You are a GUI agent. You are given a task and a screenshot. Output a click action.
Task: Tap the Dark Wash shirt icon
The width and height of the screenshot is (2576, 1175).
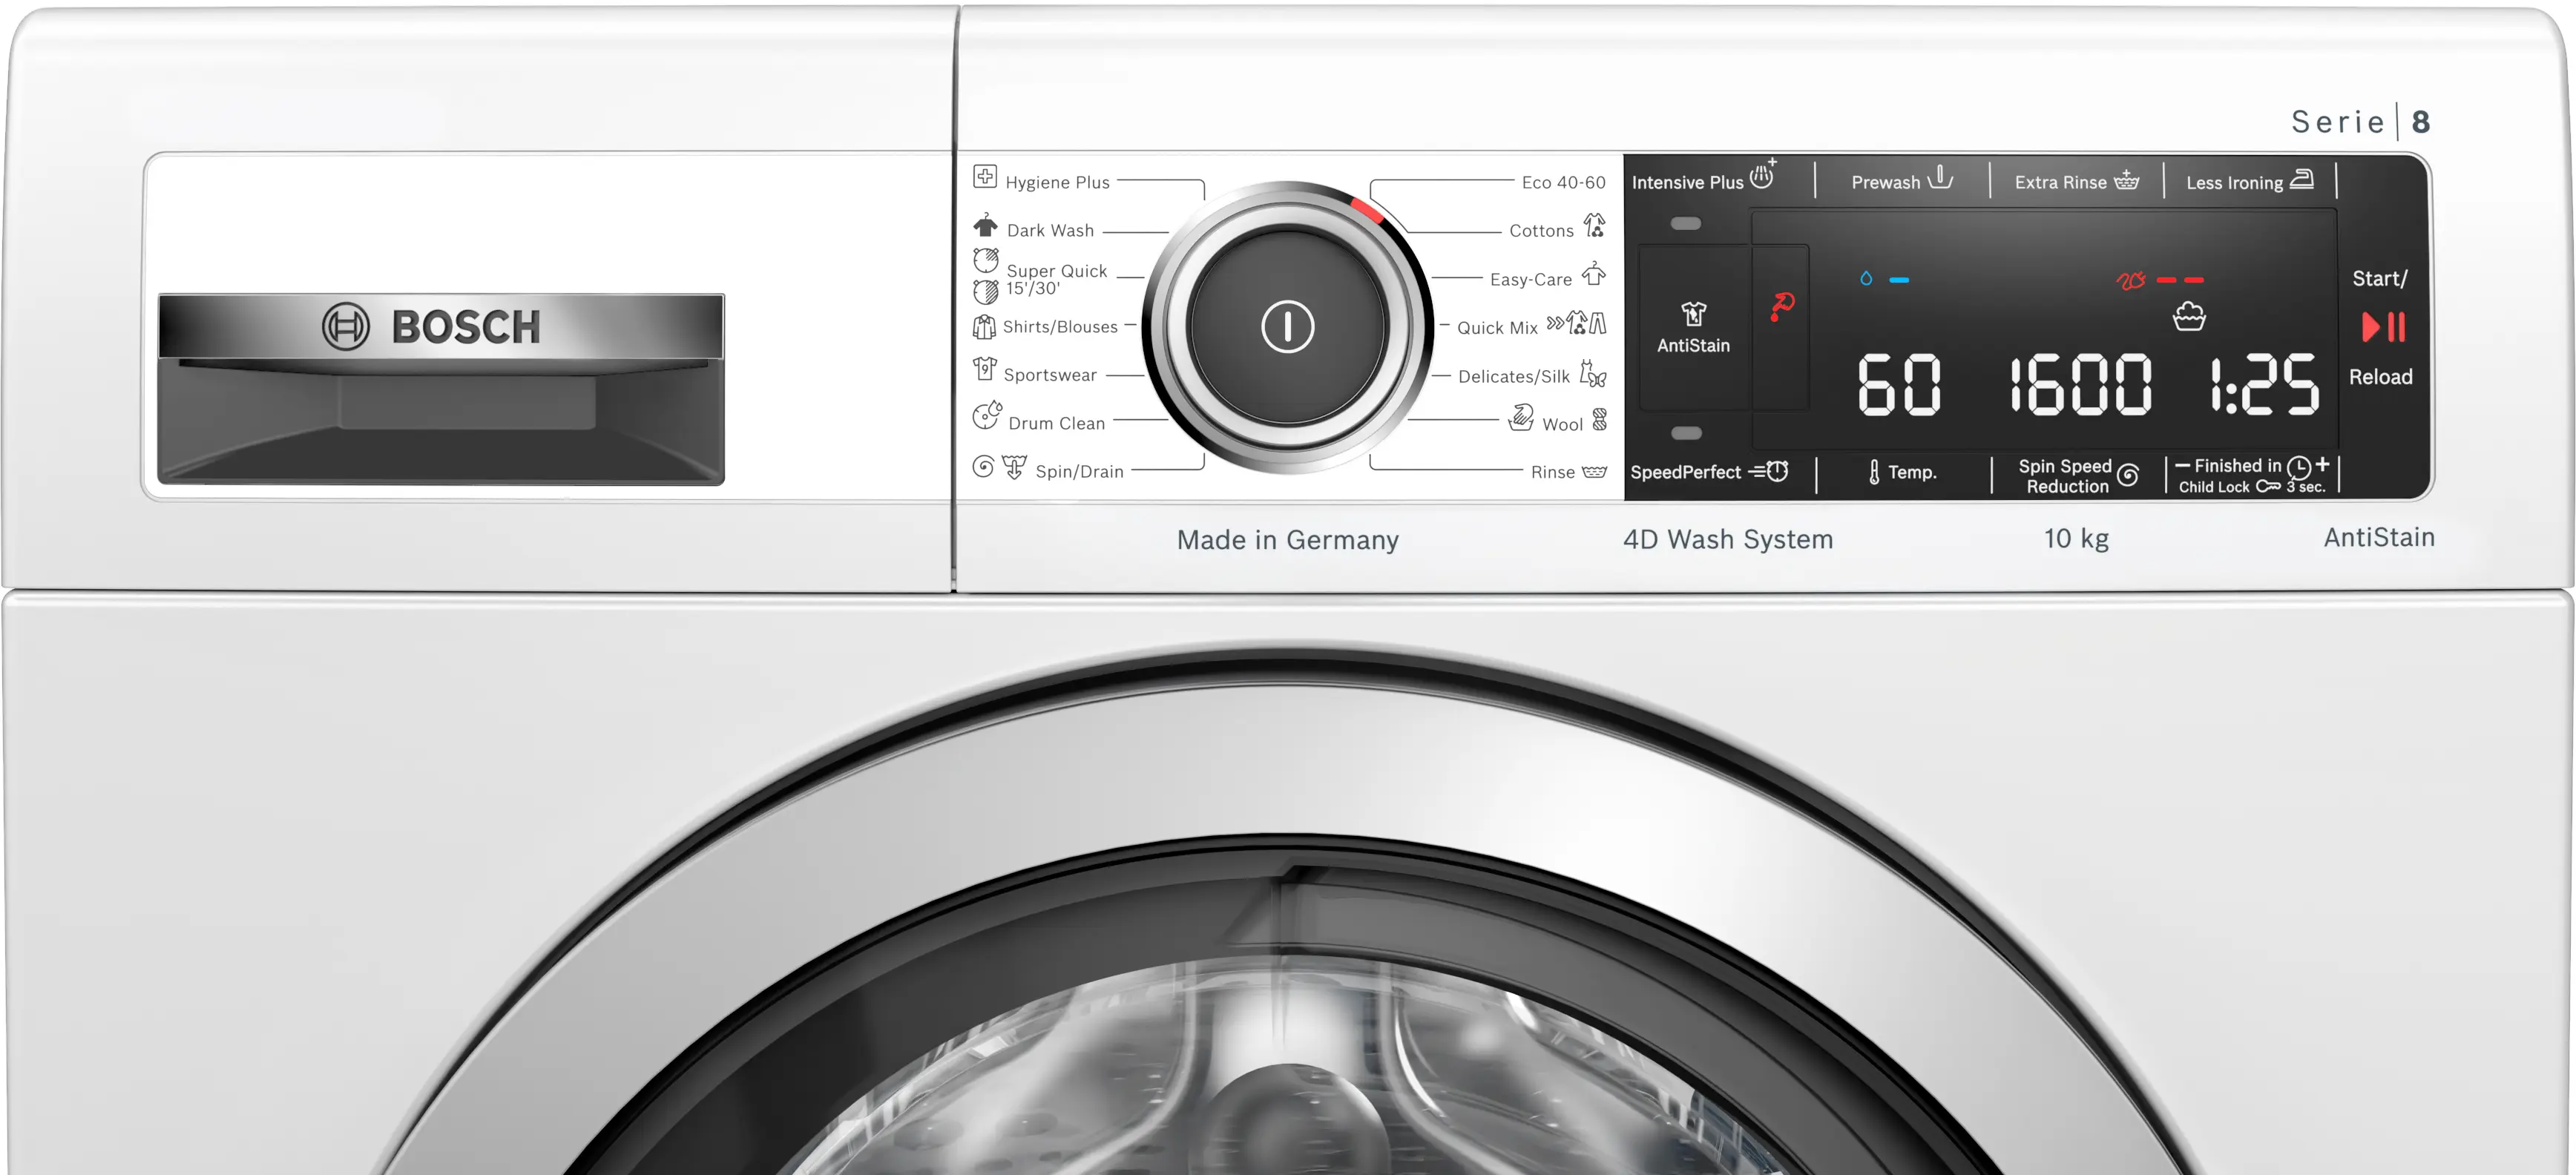986,225
